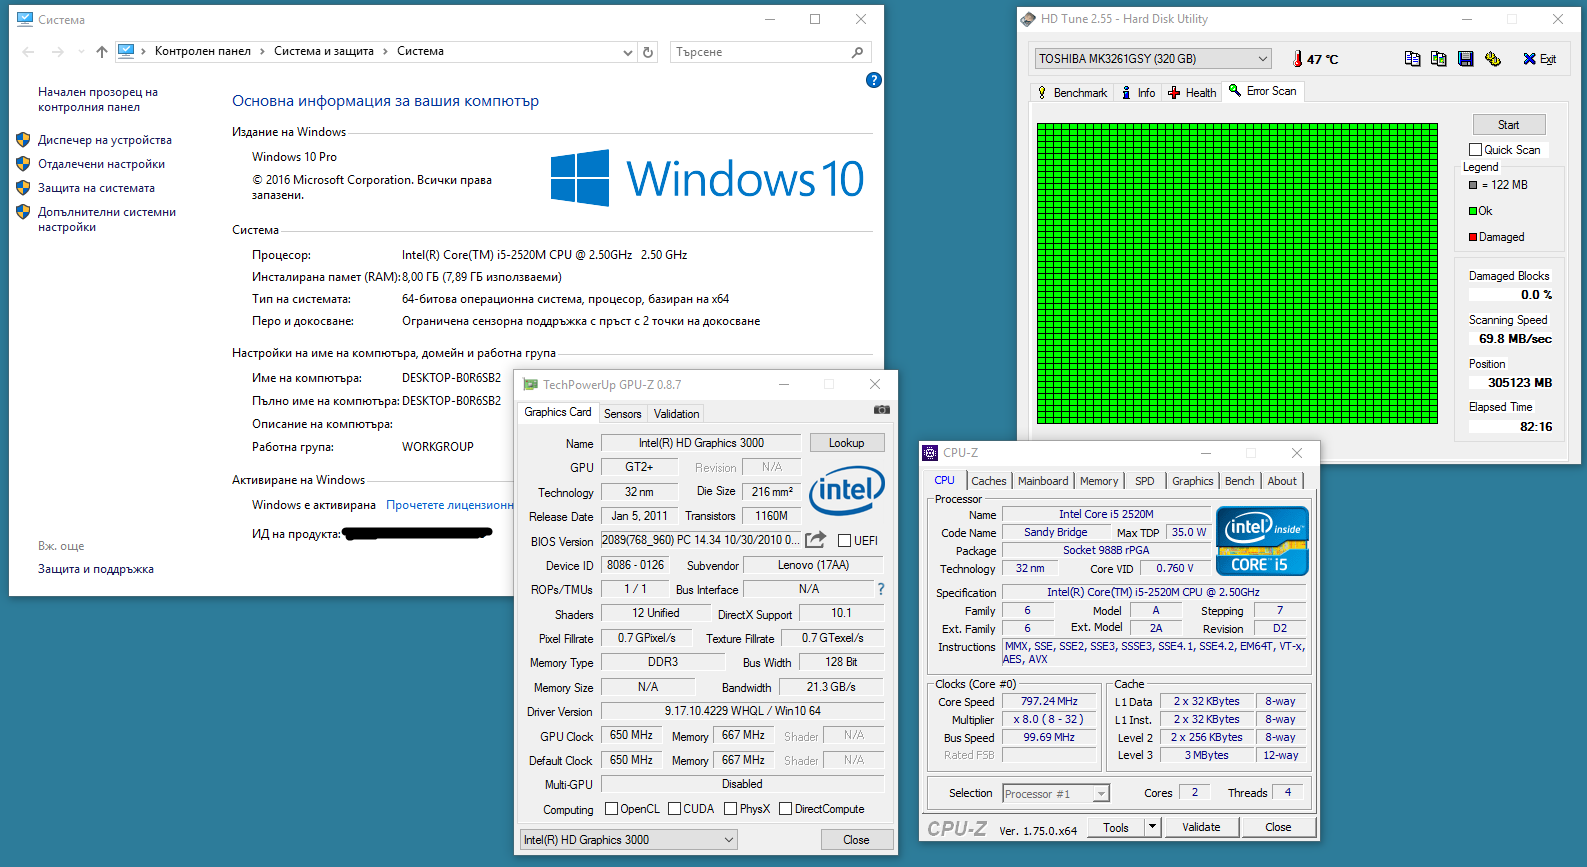Click the red Damaged legend swatch

(x=1473, y=237)
